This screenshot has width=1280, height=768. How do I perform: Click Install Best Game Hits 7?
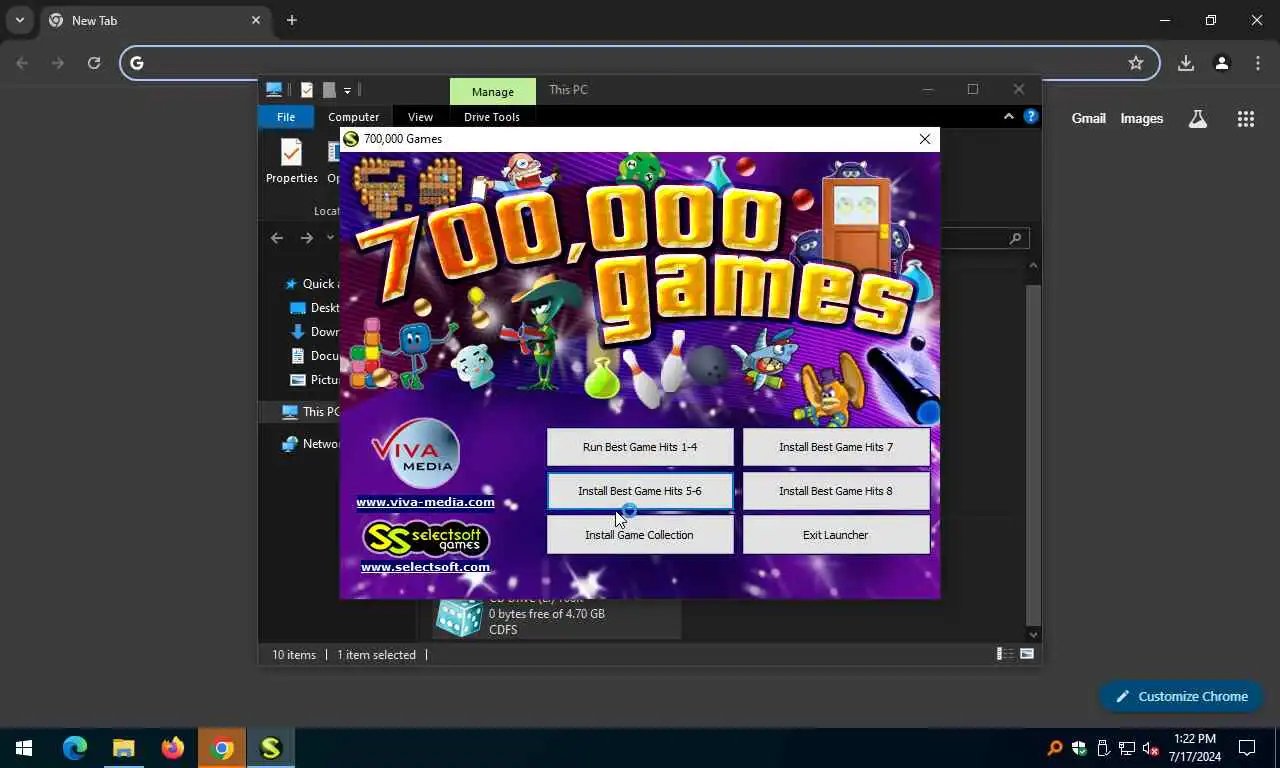(836, 447)
